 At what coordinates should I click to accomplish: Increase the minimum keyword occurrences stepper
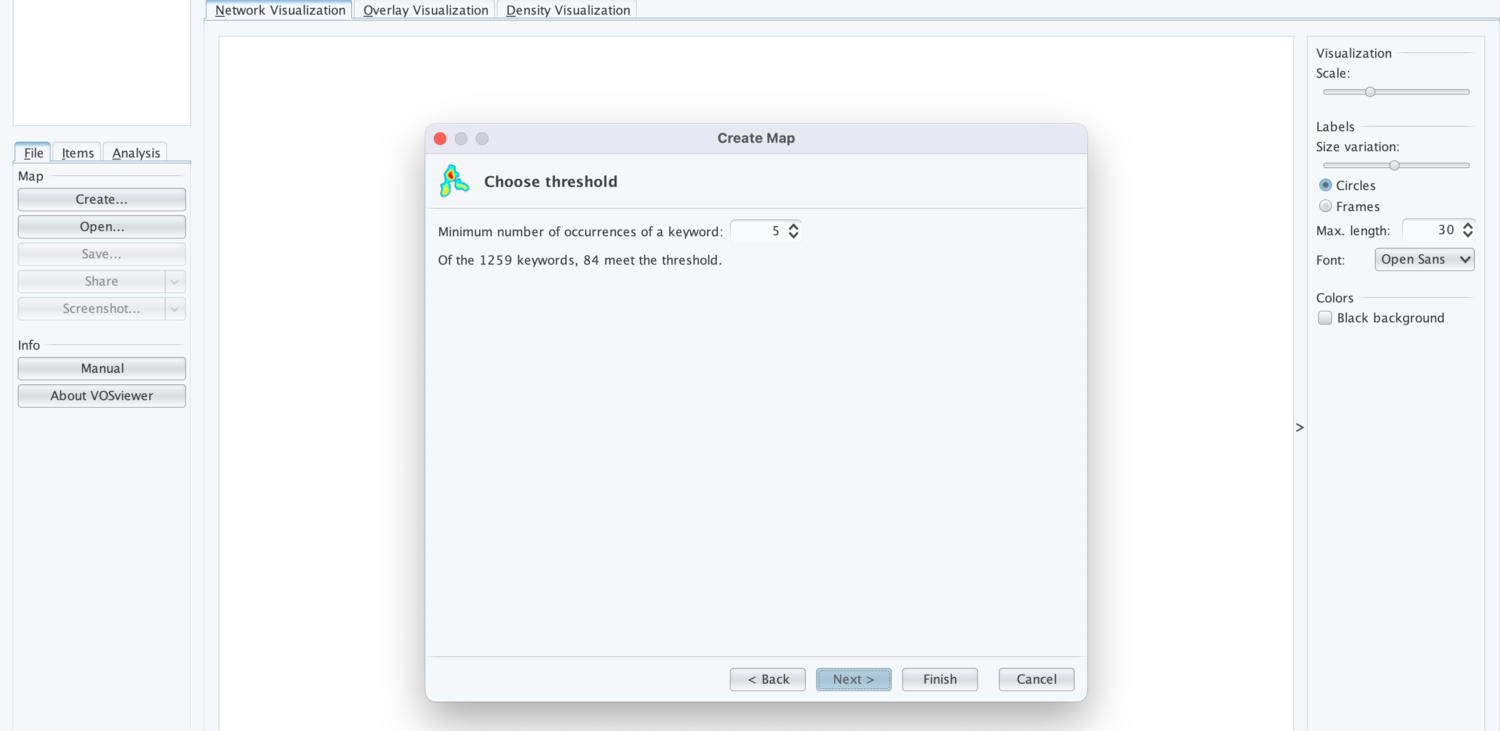pos(793,227)
